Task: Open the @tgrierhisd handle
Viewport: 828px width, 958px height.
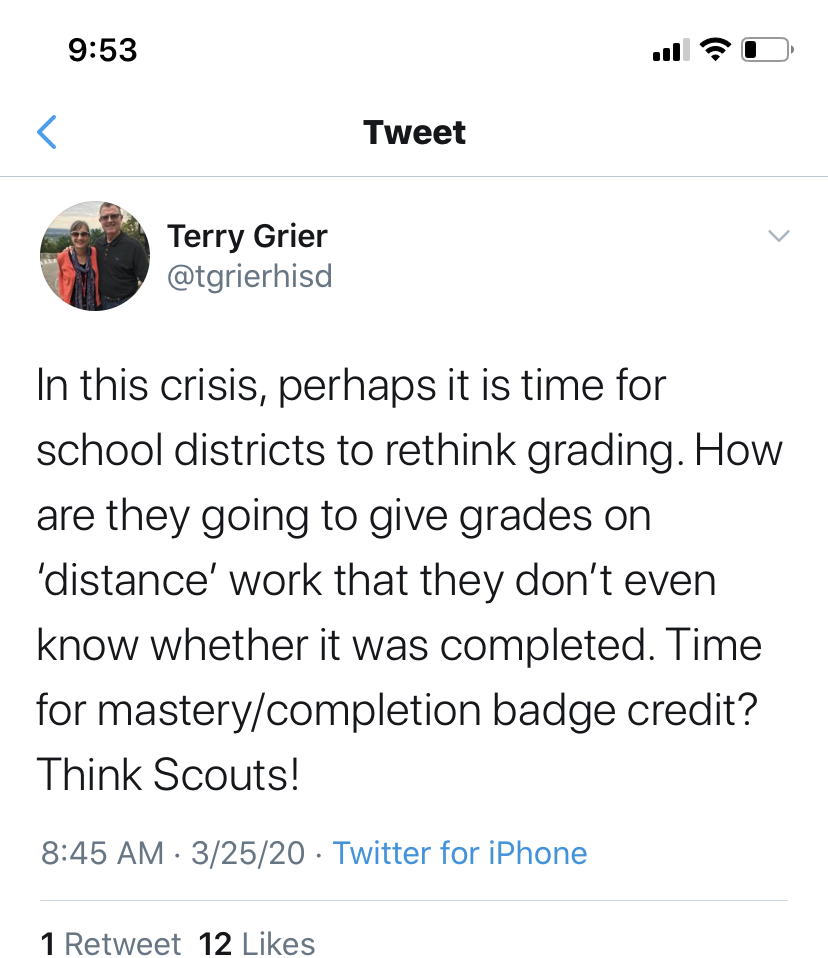Action: point(249,275)
